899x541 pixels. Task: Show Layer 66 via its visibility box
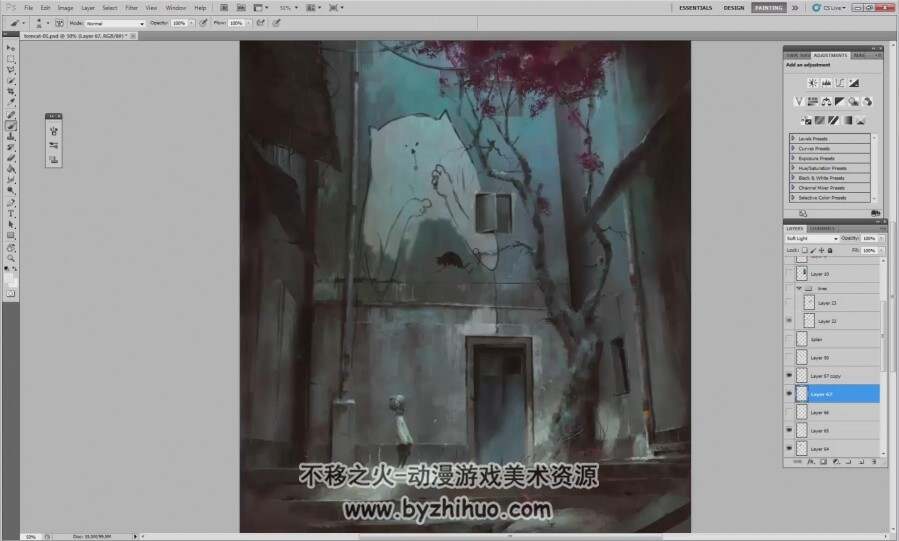point(789,413)
